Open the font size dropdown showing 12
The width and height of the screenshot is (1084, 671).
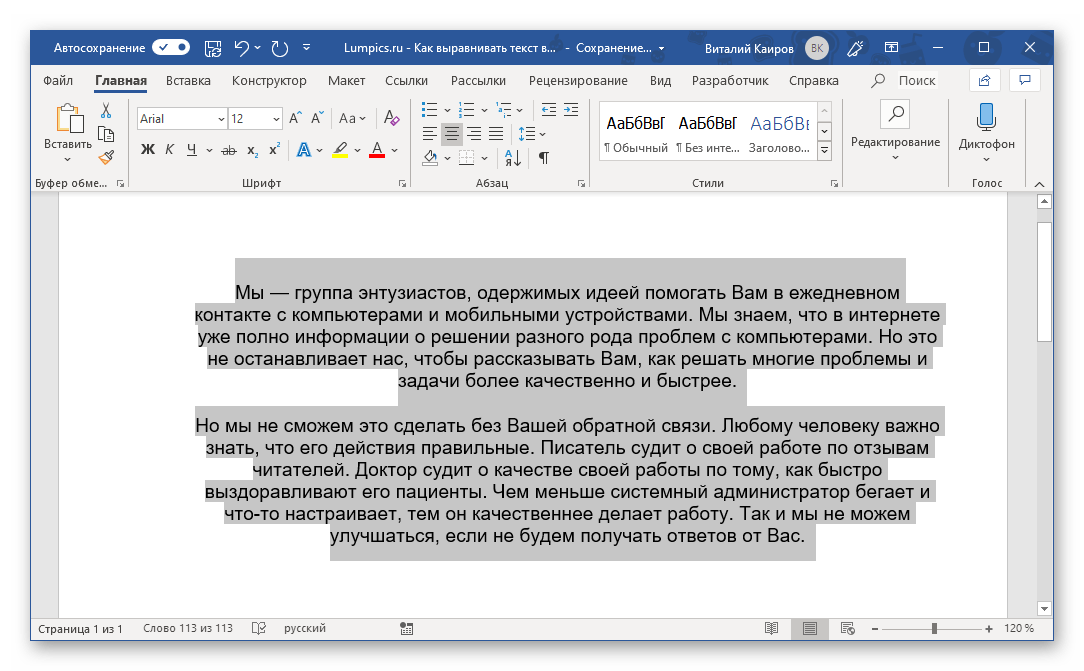[276, 119]
